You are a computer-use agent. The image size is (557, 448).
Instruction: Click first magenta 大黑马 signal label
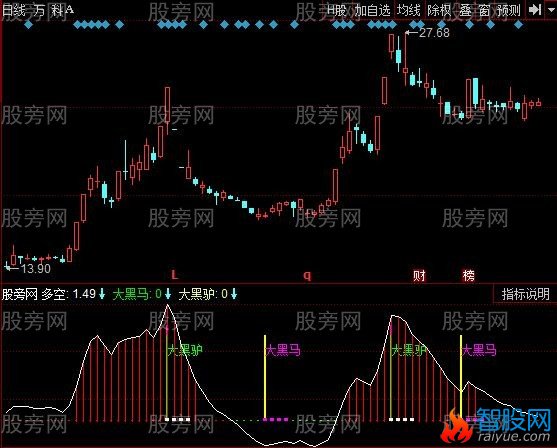pos(283,351)
